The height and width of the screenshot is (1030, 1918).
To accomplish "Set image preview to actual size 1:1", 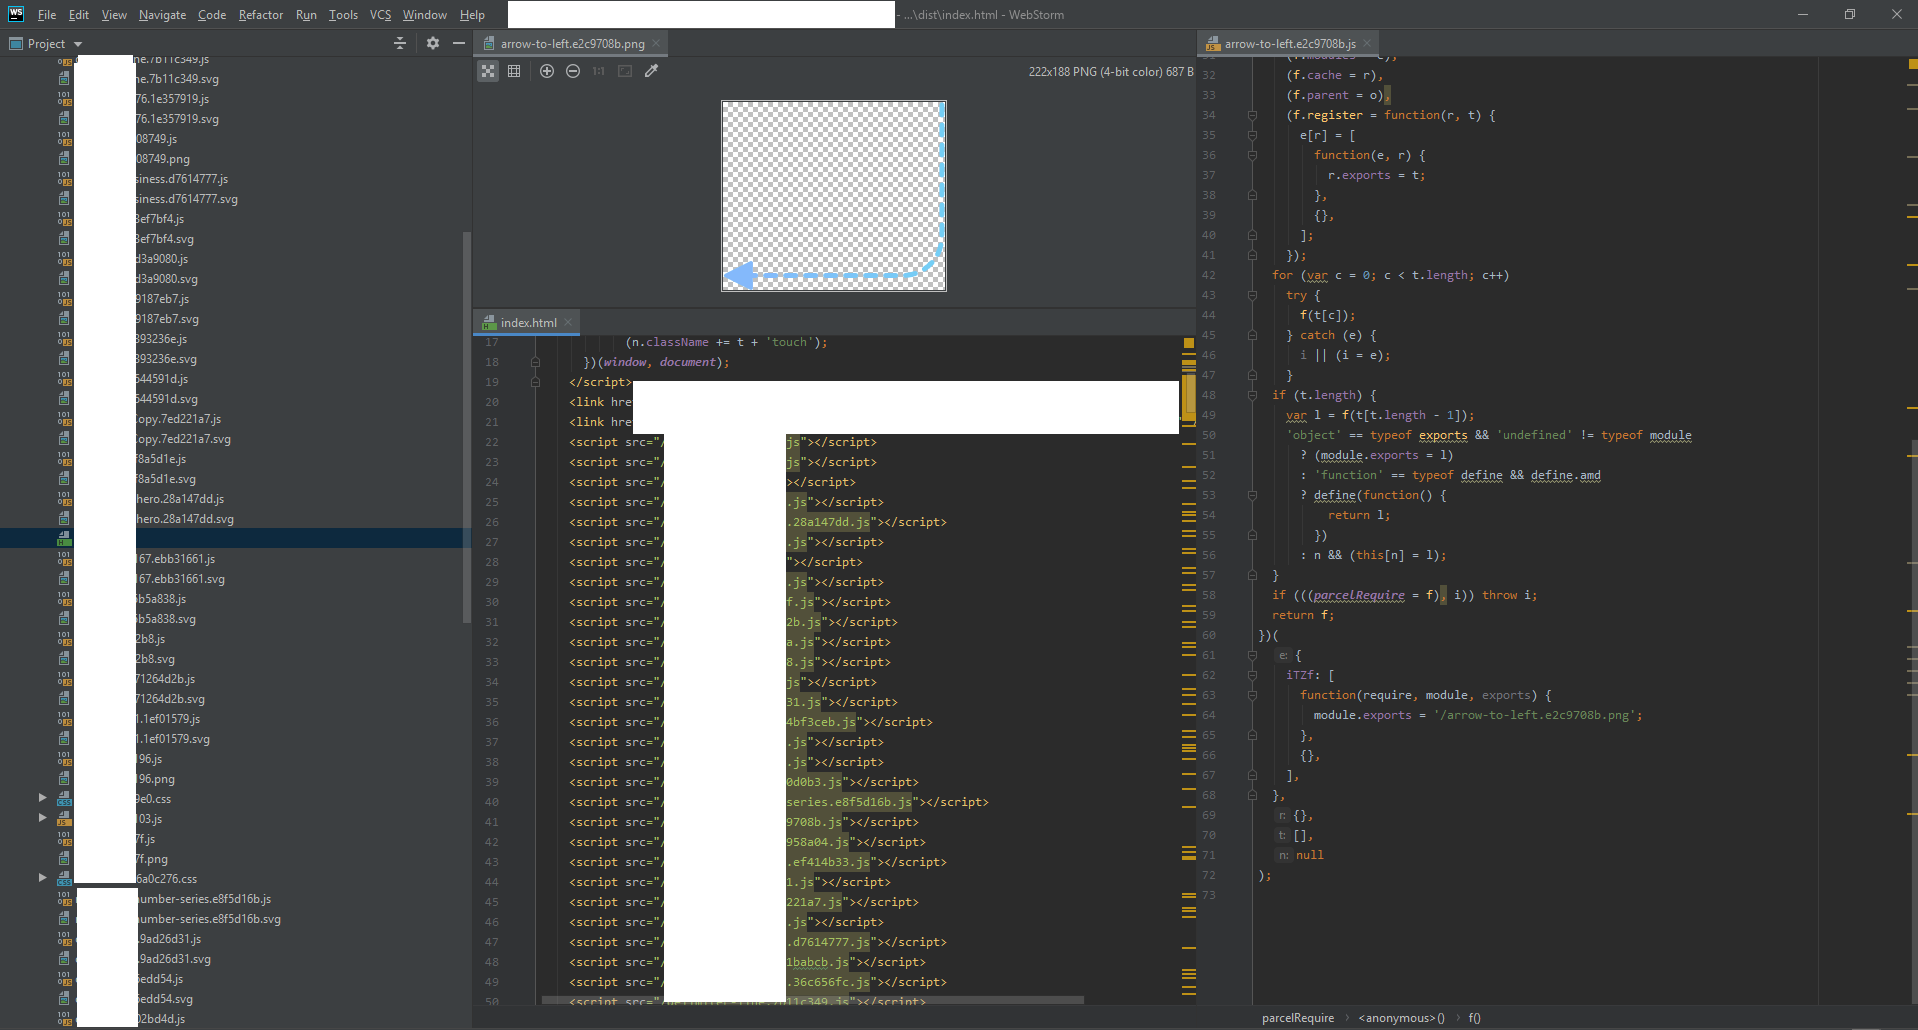I will [599, 71].
